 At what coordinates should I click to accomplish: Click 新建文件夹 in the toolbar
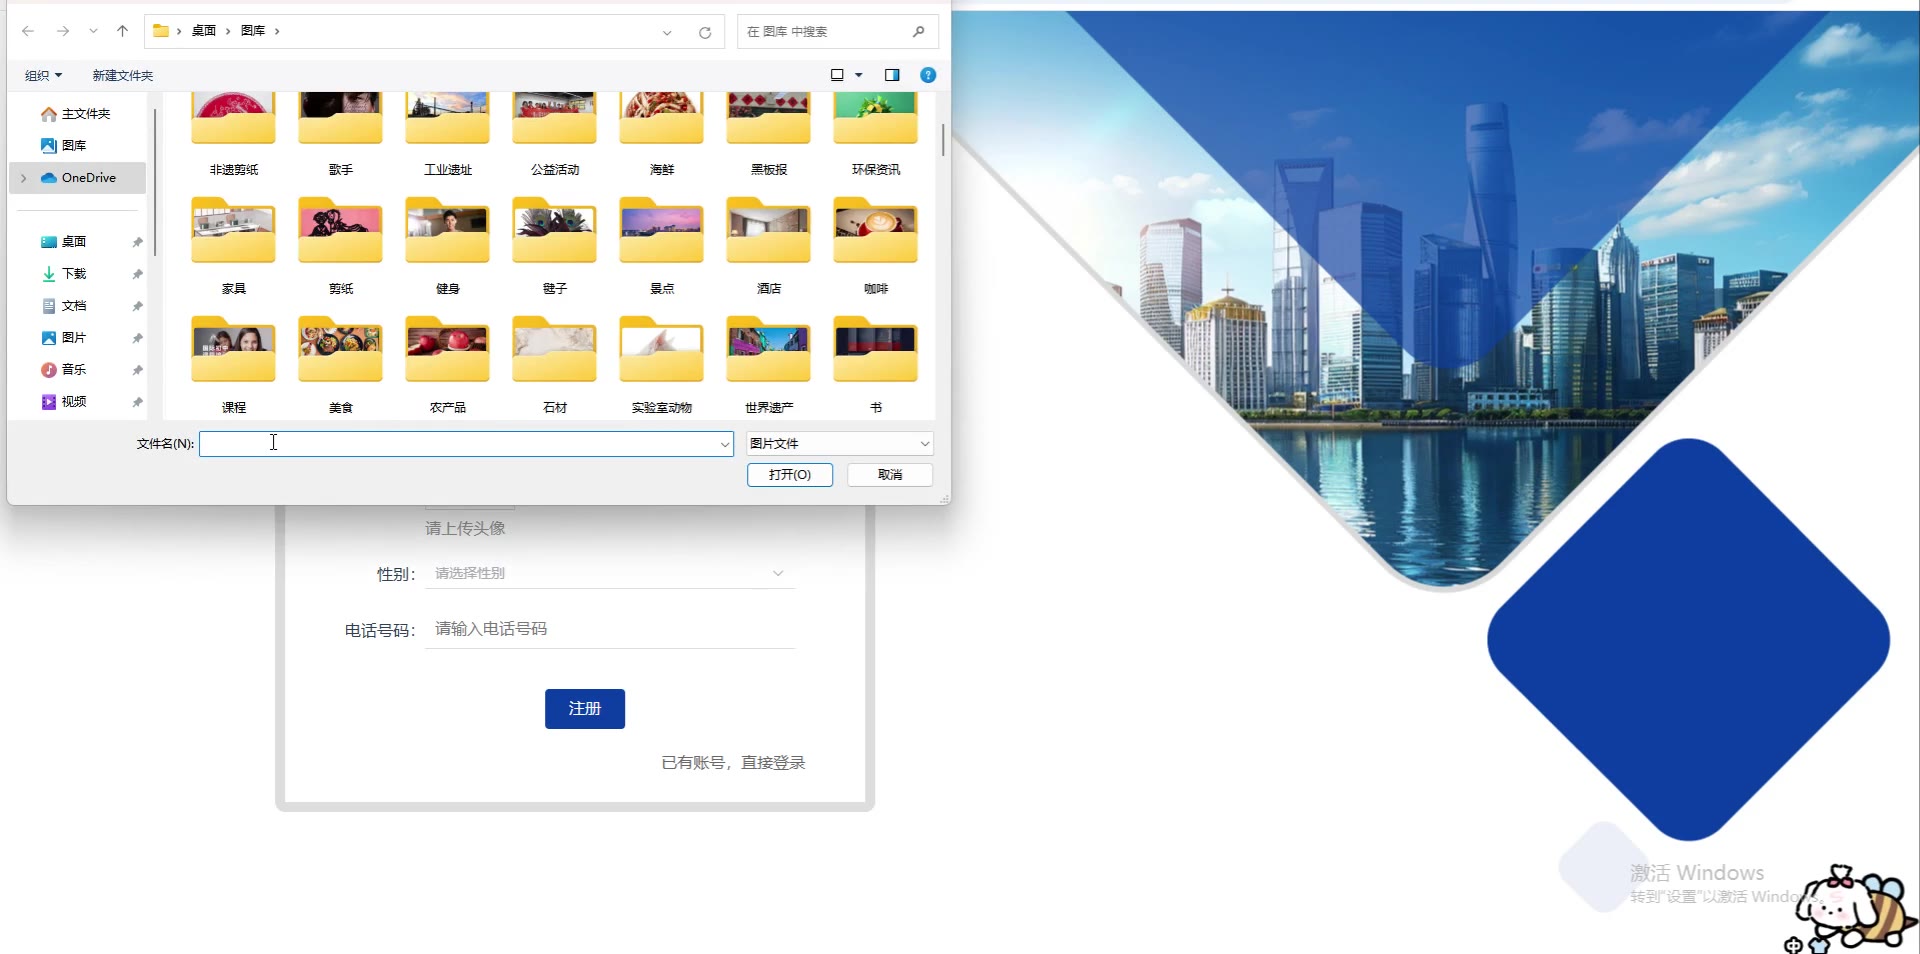coord(123,75)
